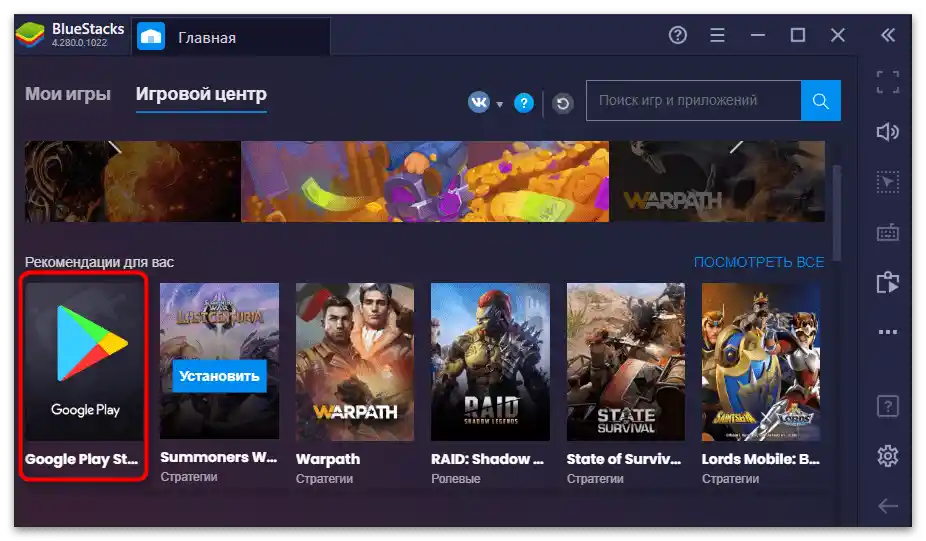
Task: Click Ролевые genre under RAID
Action: [x=455, y=479]
